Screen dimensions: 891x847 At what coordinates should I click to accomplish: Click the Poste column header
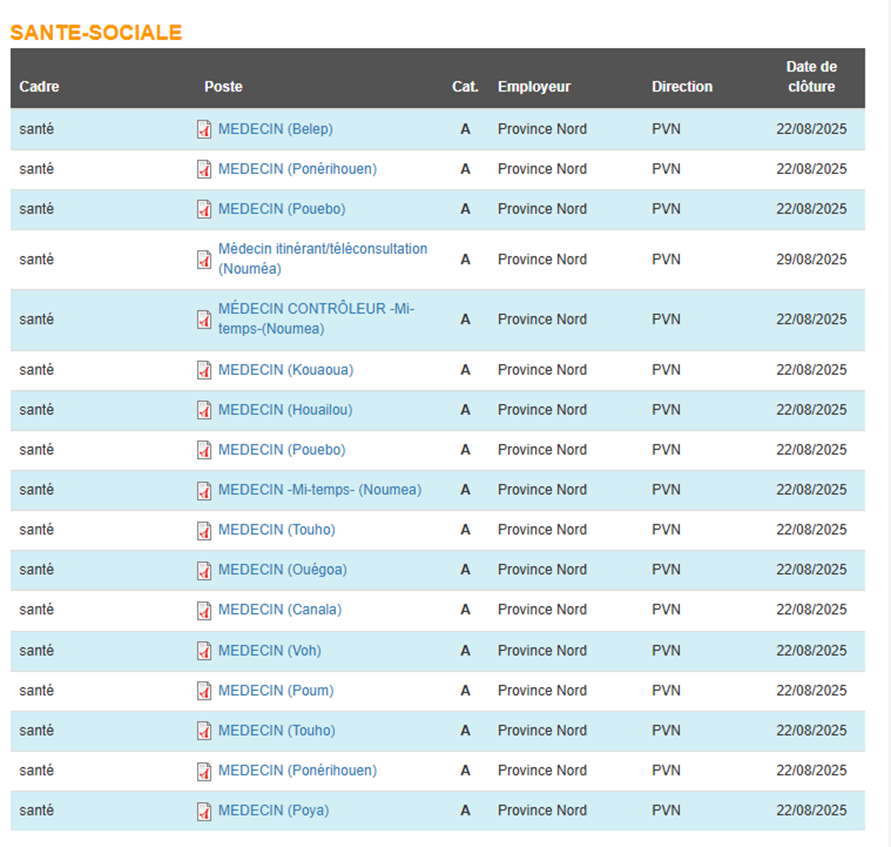(223, 87)
